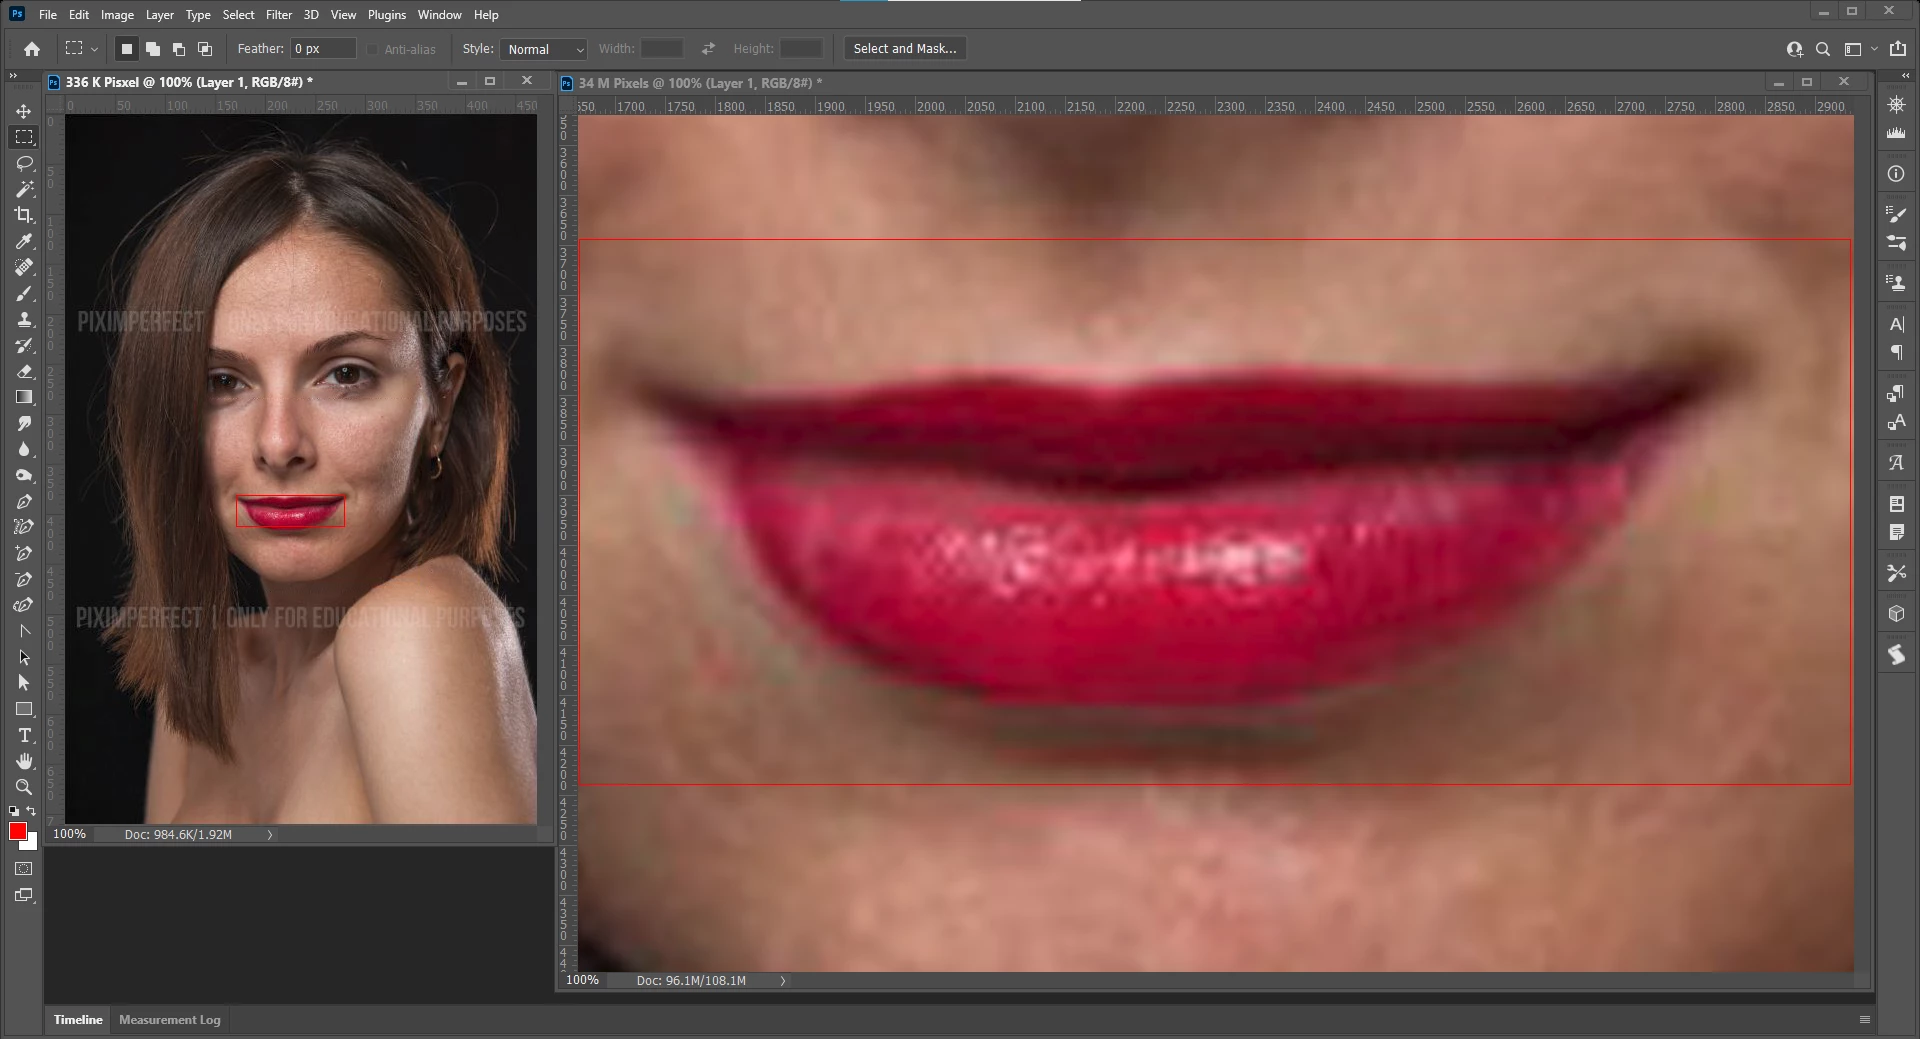The width and height of the screenshot is (1920, 1039).
Task: Select the Horizontal Type tool
Action: coord(24,735)
